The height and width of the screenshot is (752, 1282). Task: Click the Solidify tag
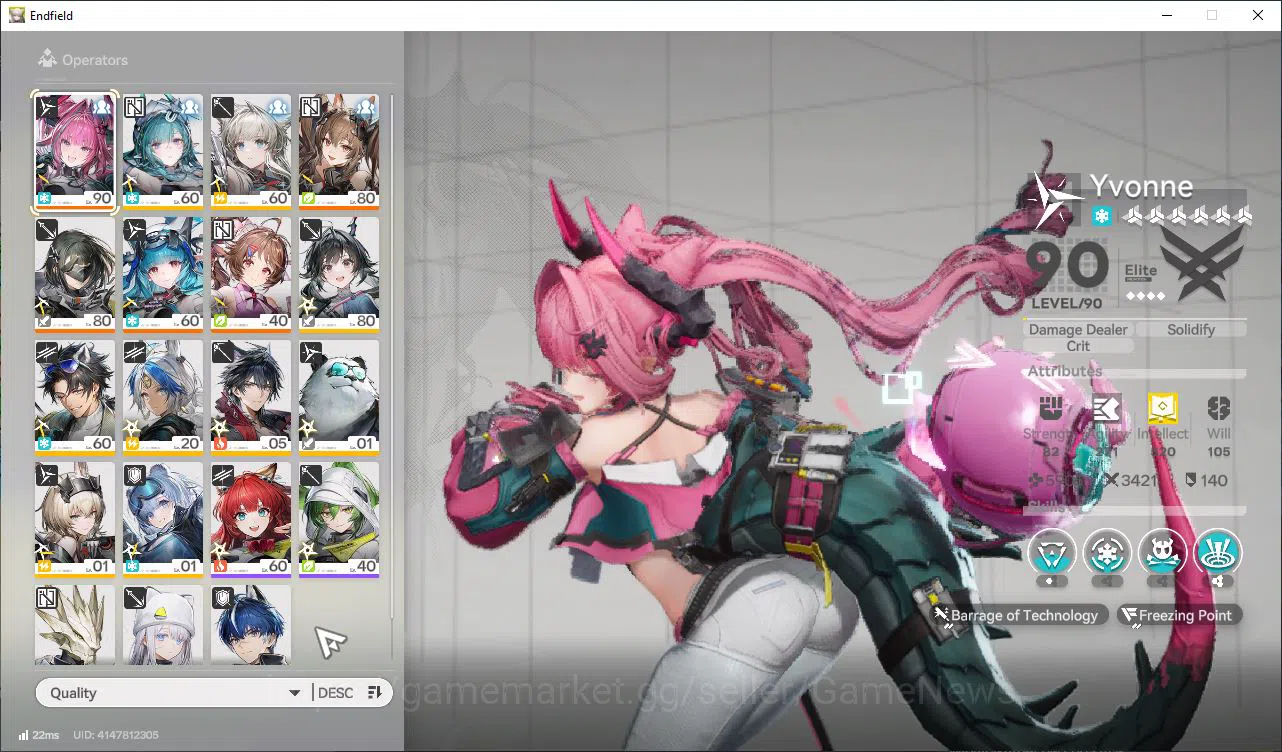tap(1191, 329)
